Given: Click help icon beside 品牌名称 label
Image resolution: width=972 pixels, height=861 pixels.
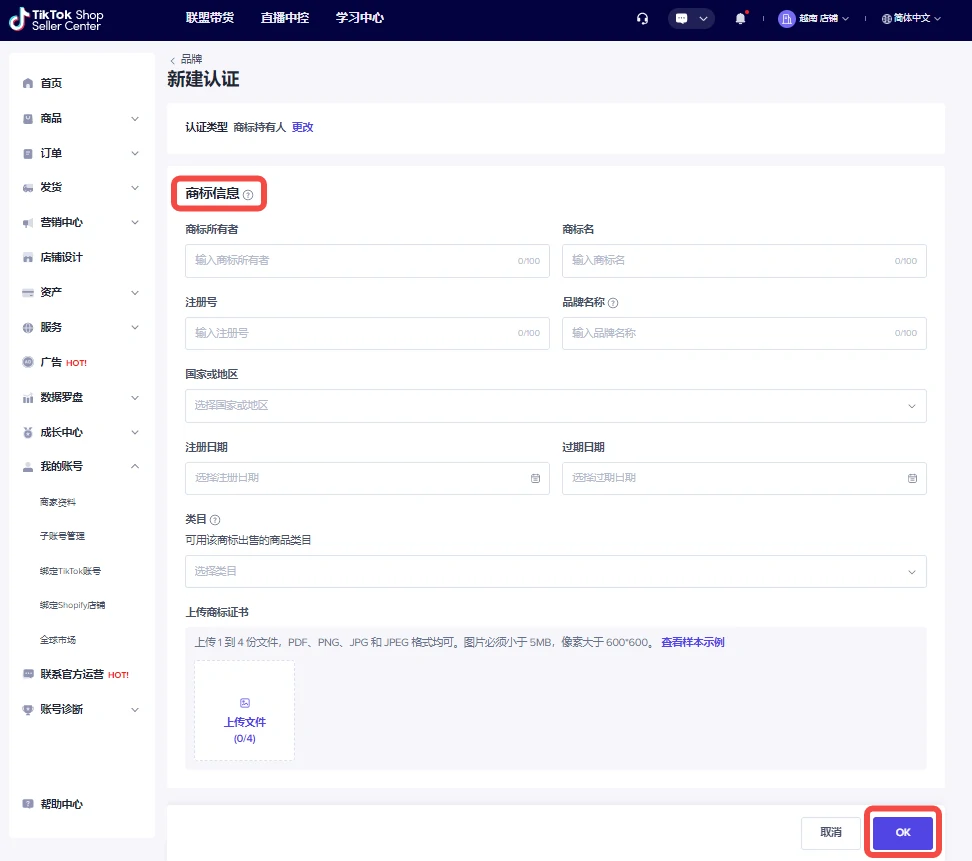Looking at the screenshot, I should [x=613, y=303].
